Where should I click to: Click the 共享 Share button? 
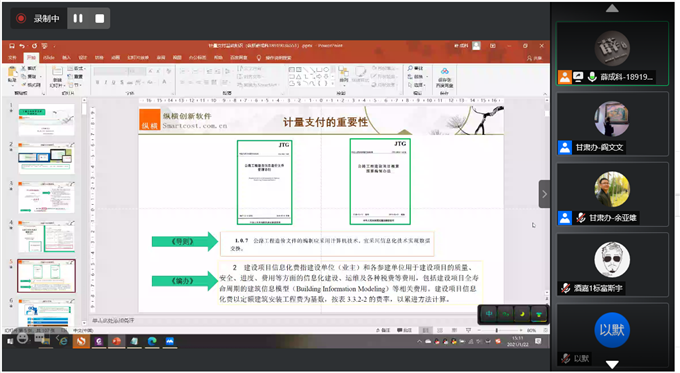(534, 58)
